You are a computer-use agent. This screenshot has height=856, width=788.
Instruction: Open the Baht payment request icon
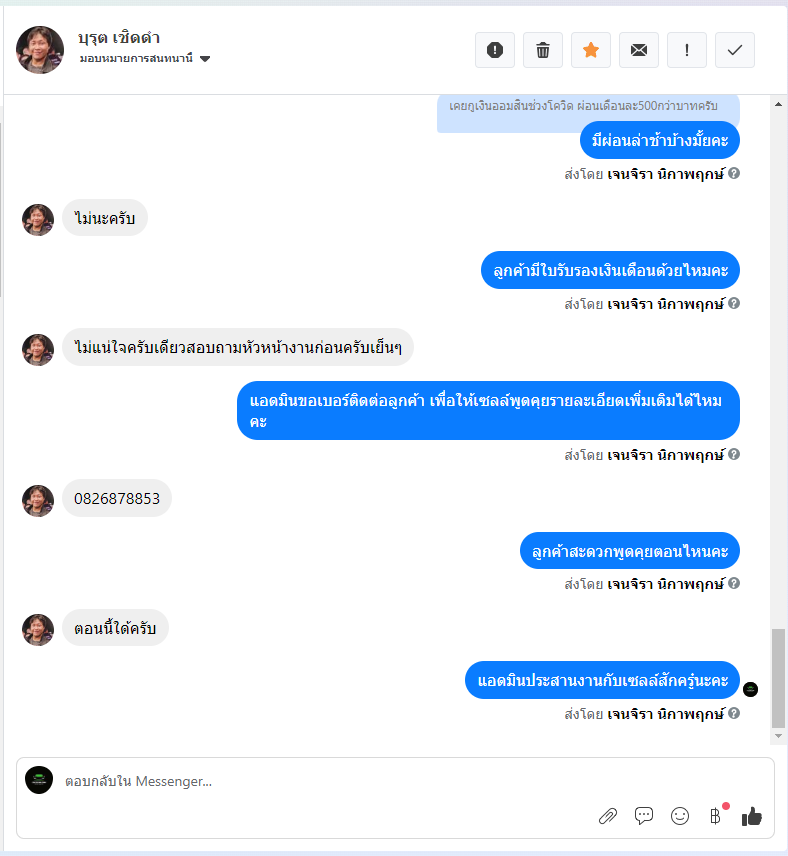point(716,816)
